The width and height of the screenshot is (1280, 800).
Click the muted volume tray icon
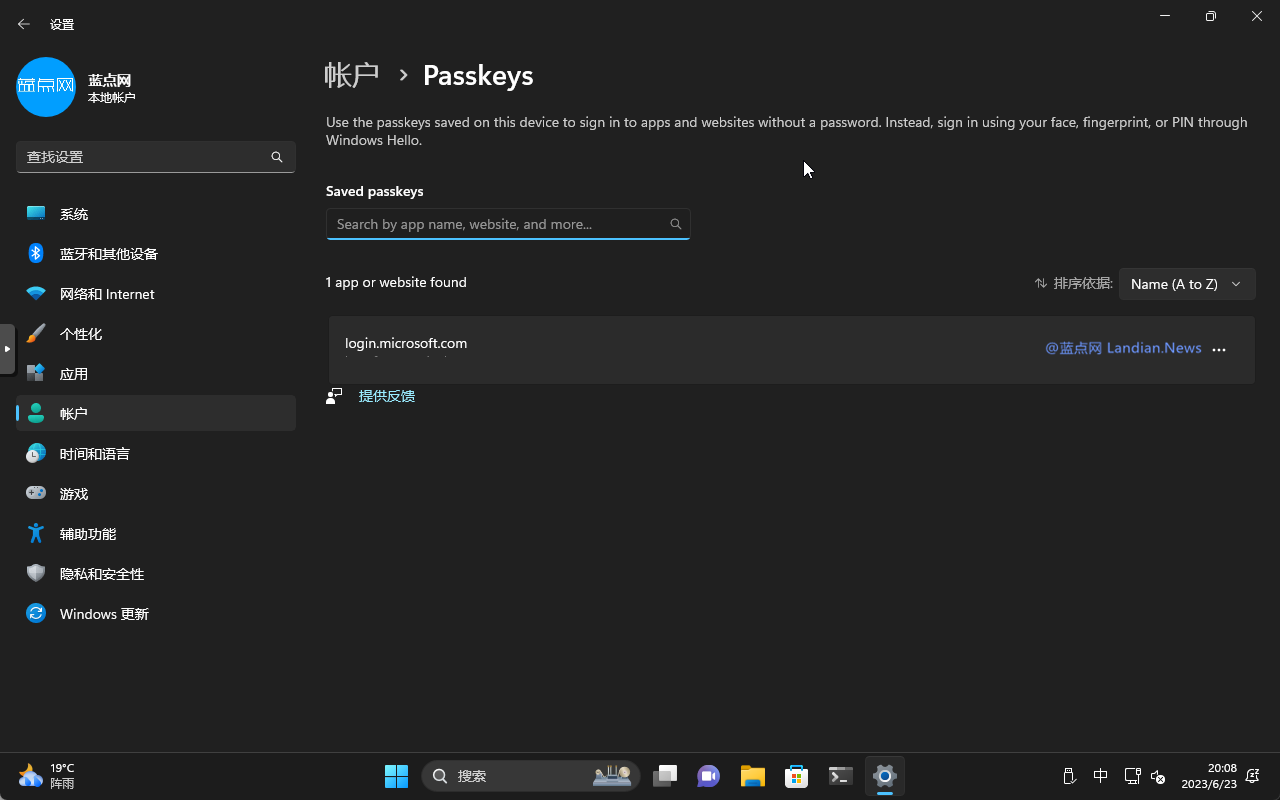(1158, 776)
